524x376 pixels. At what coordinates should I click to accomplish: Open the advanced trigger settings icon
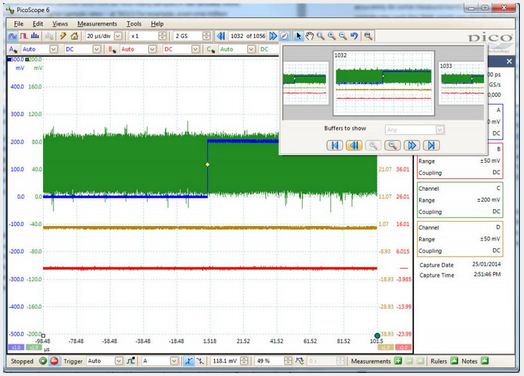click(131, 361)
